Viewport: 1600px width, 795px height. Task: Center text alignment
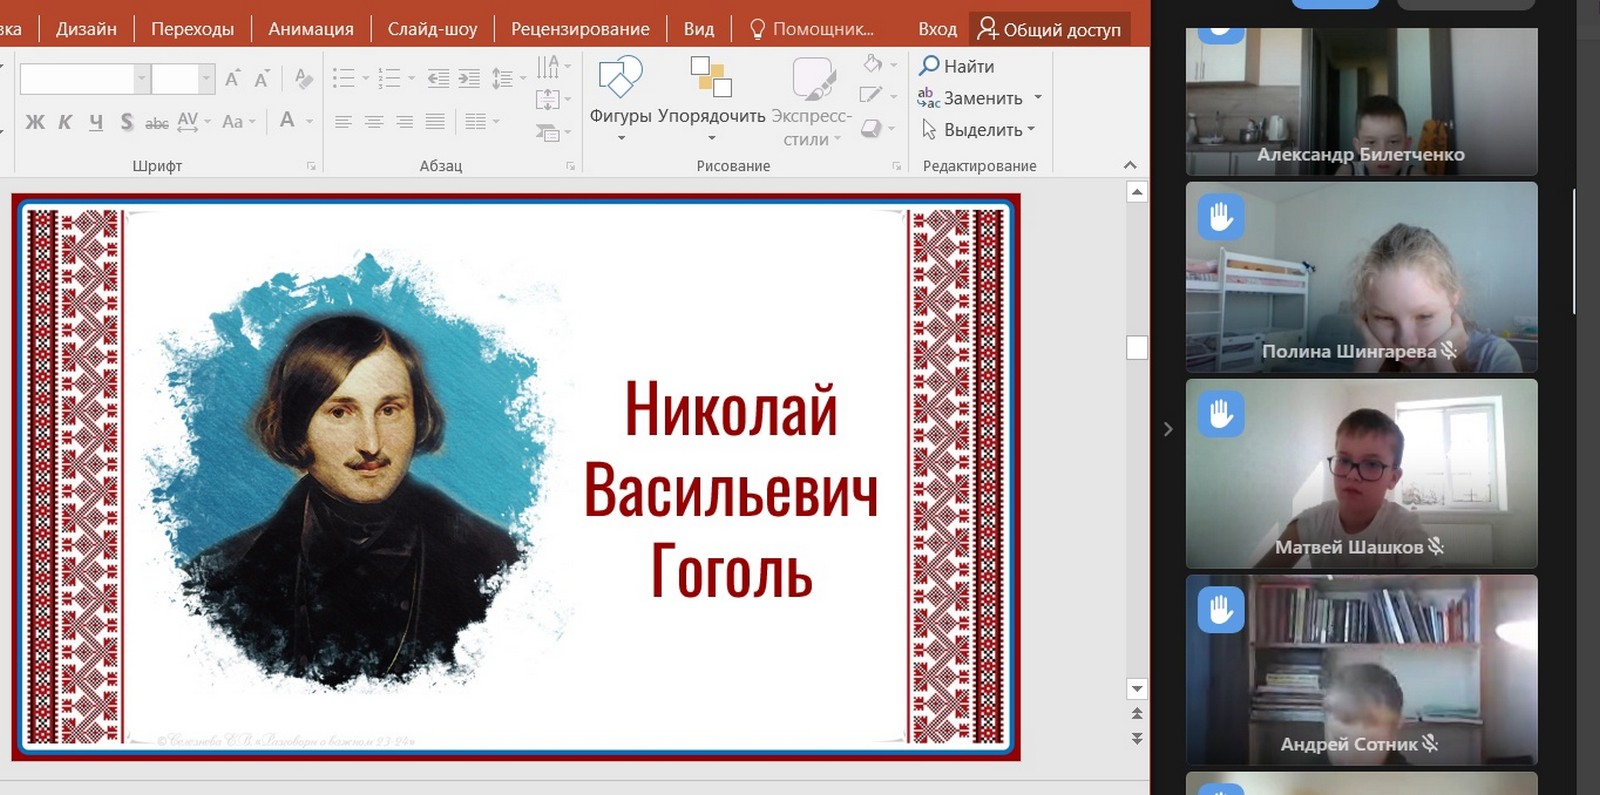[374, 122]
